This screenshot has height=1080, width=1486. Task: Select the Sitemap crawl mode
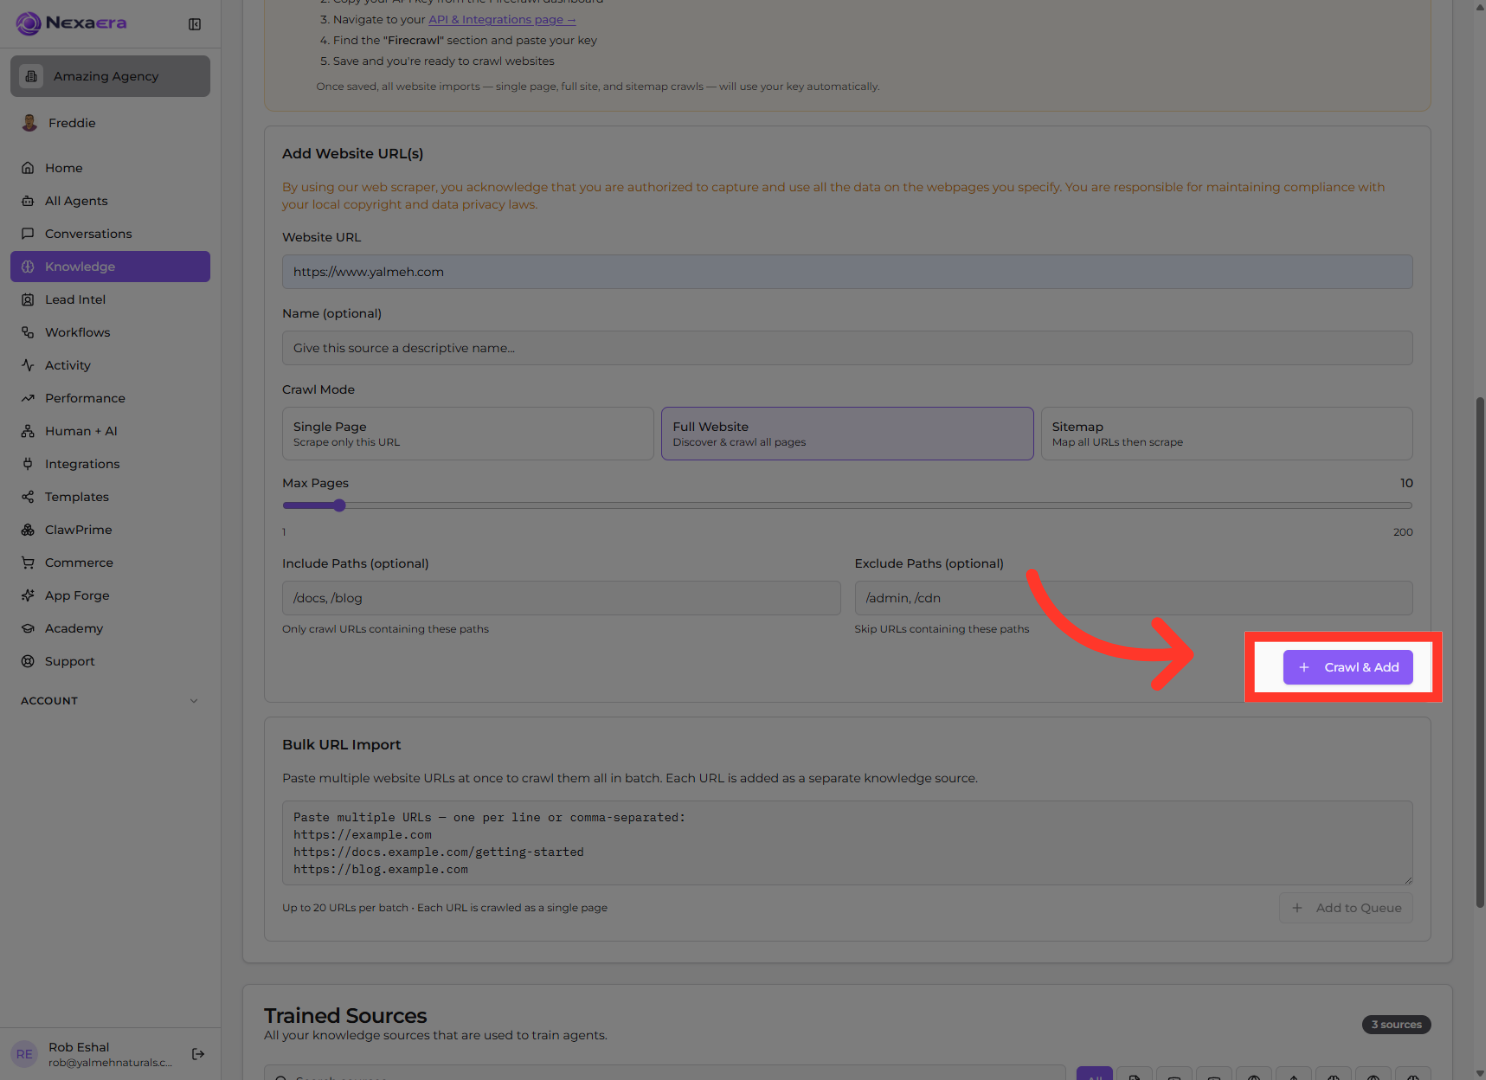(1227, 434)
